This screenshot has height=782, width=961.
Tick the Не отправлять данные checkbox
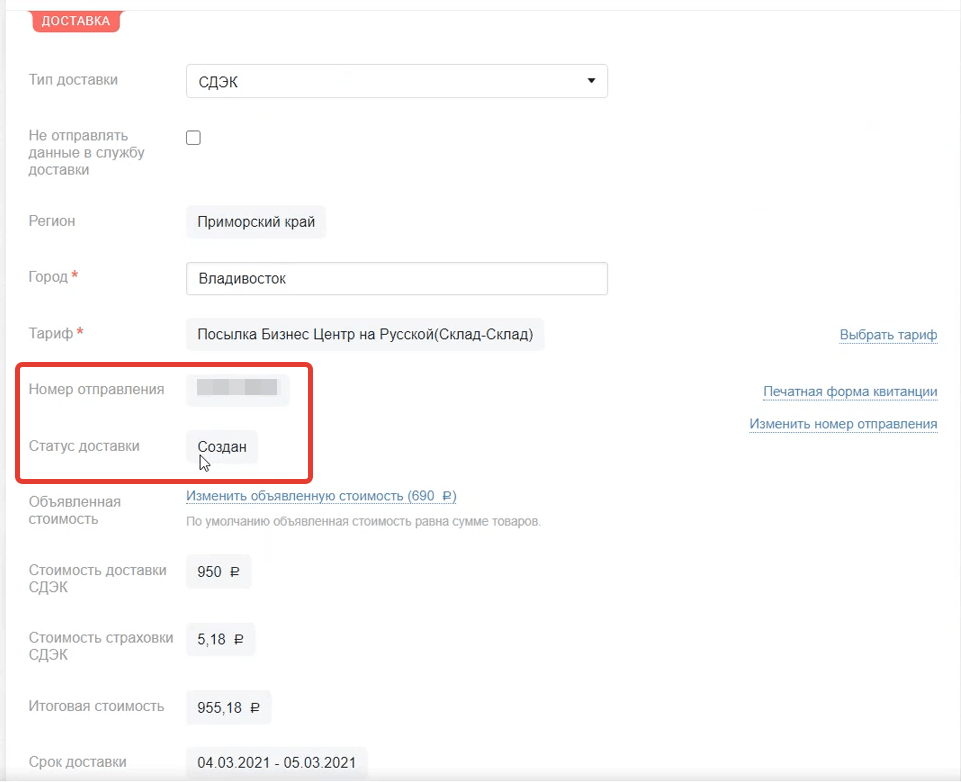(x=194, y=138)
